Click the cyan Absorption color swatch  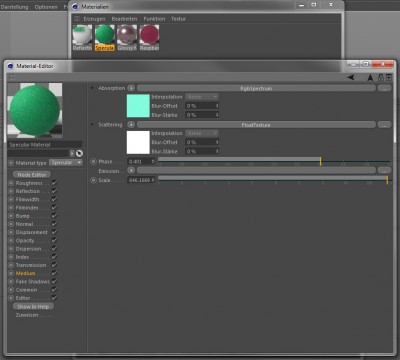138,106
